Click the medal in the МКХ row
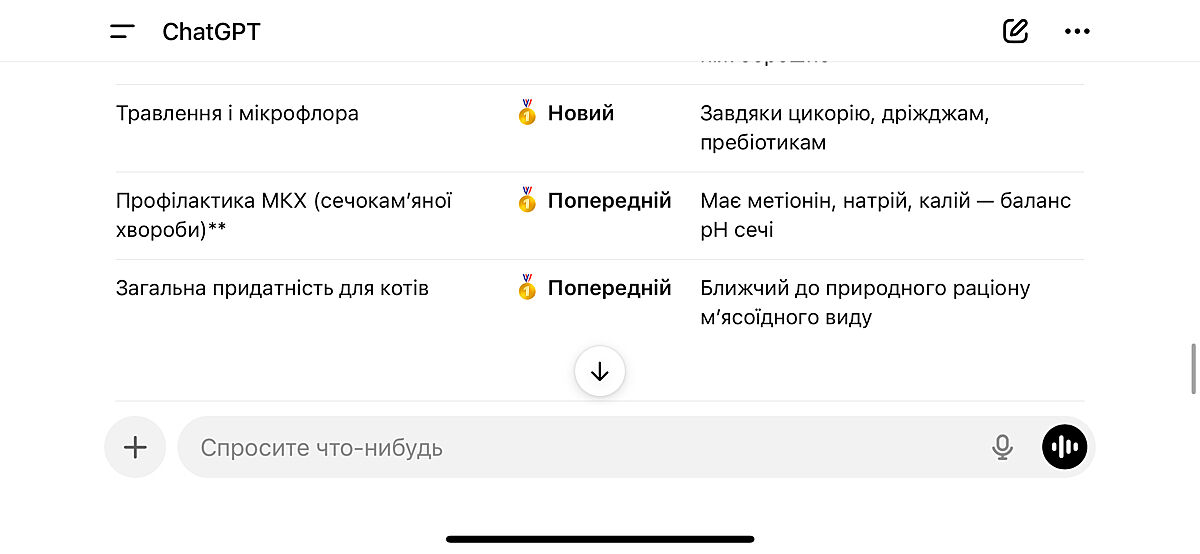This screenshot has width=1200, height=554. (527, 201)
